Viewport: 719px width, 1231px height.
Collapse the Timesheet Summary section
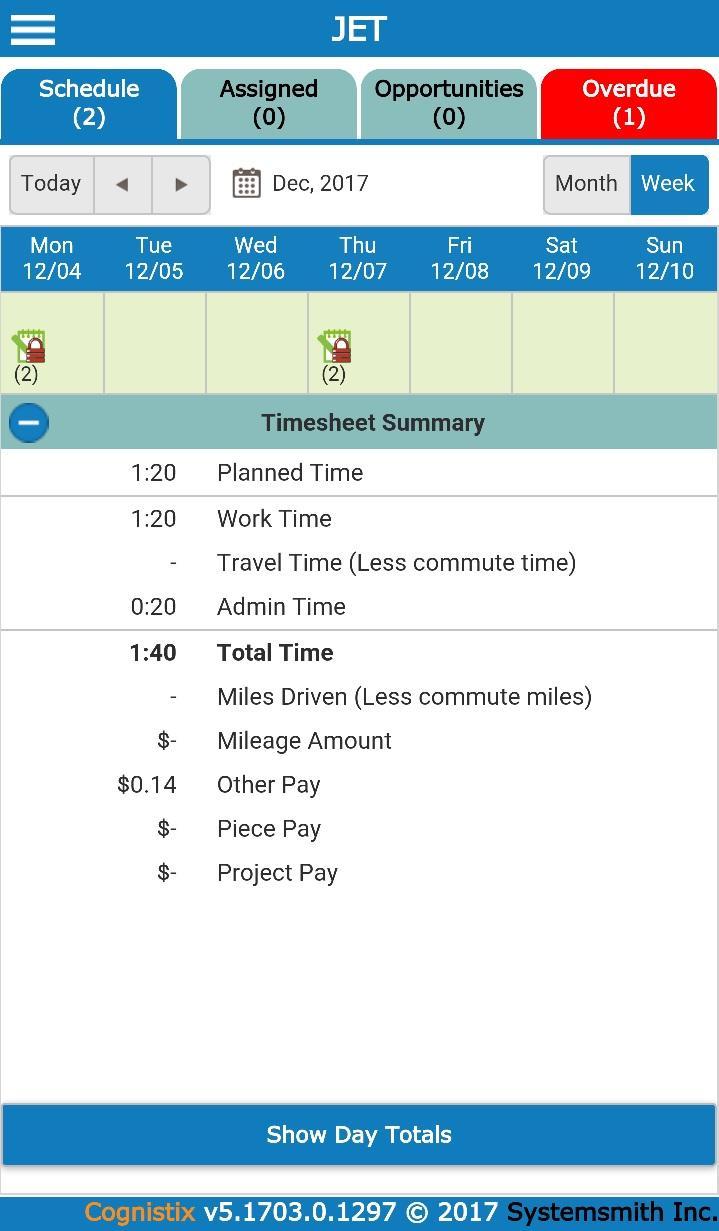29,423
